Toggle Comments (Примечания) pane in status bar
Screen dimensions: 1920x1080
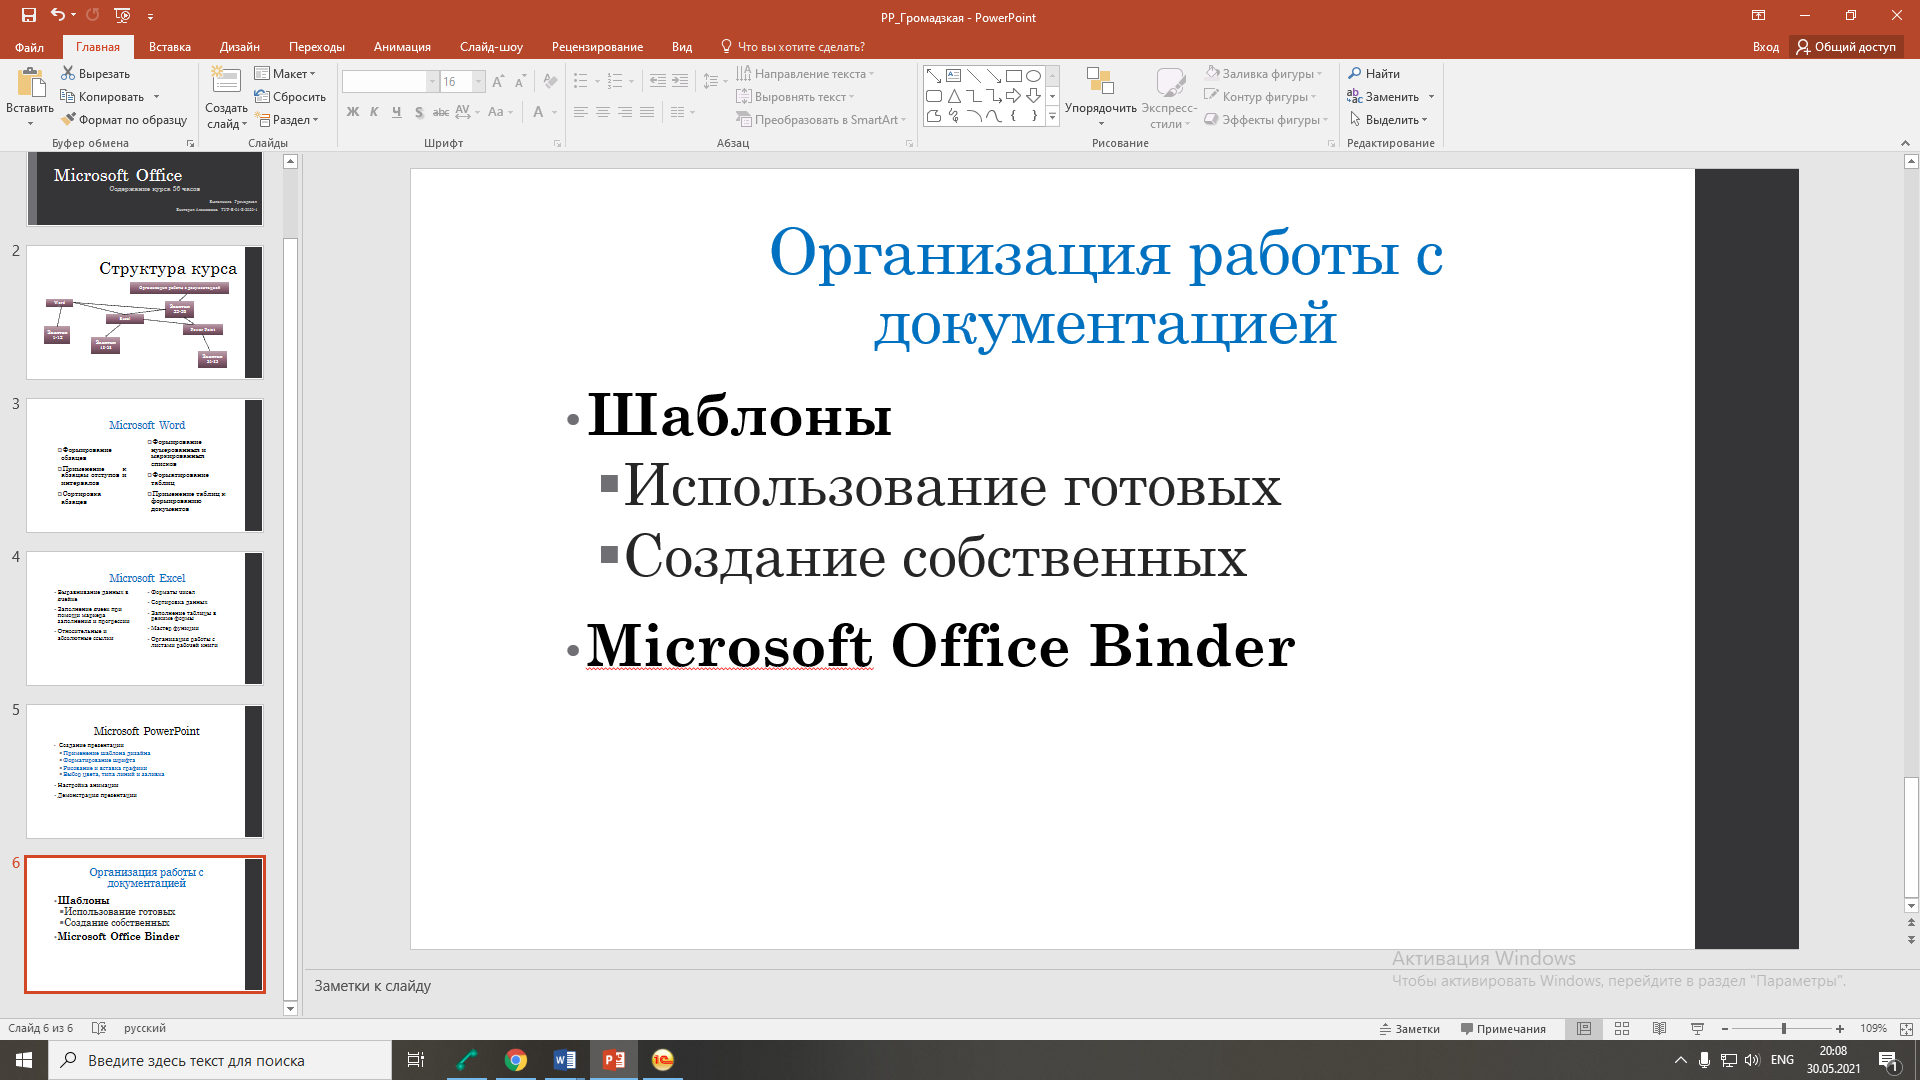coord(1503,1028)
